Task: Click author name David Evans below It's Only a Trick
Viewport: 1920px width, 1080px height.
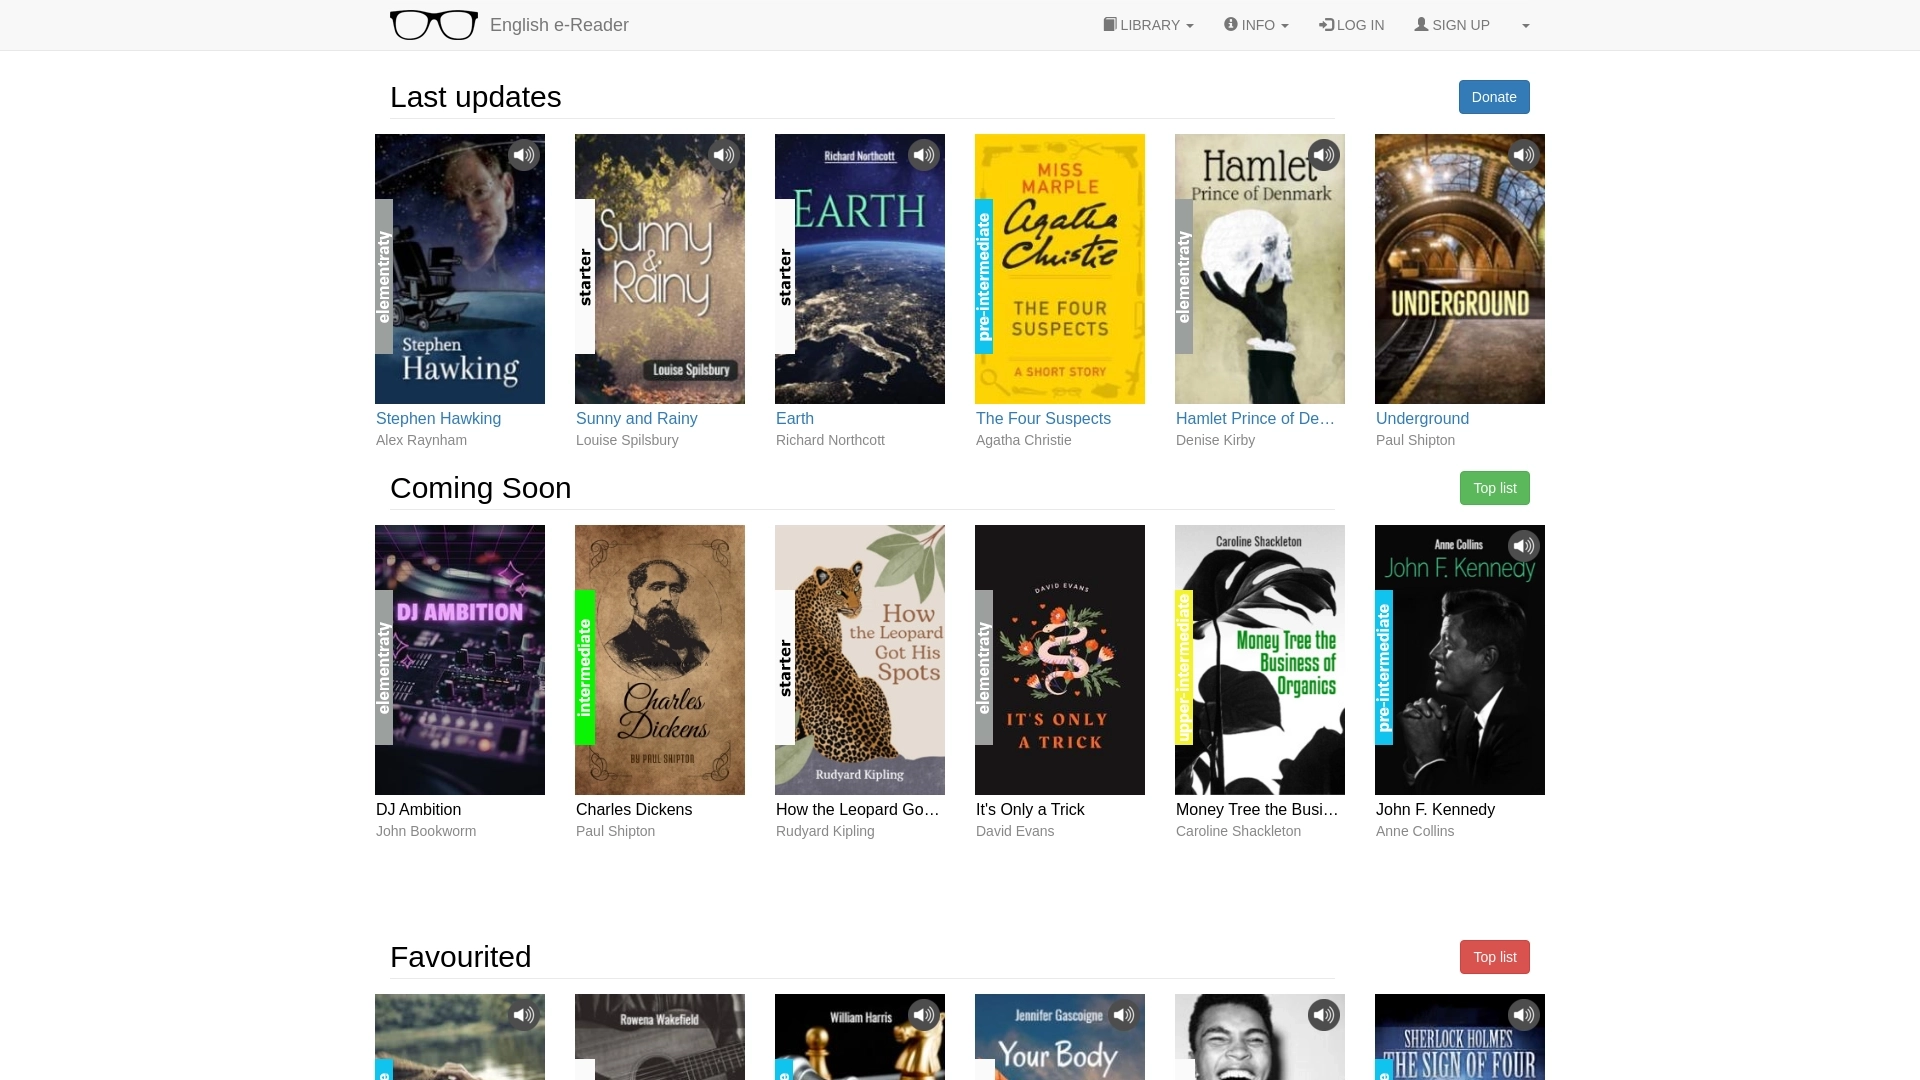Action: pyautogui.click(x=1015, y=831)
